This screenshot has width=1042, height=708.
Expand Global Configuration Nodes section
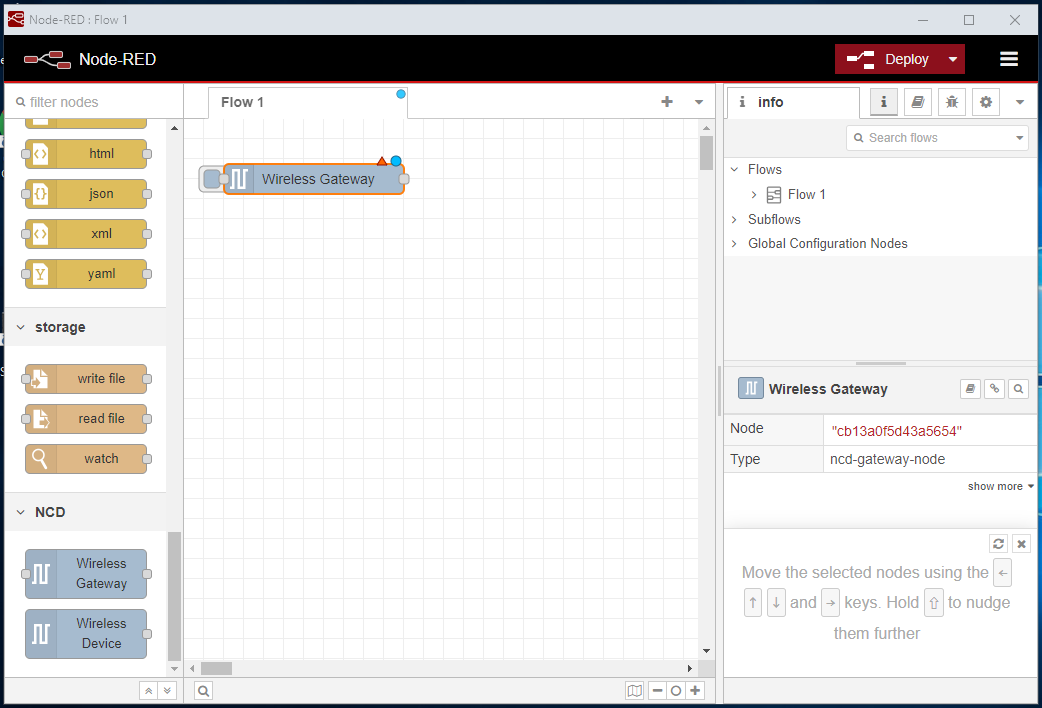pos(734,244)
